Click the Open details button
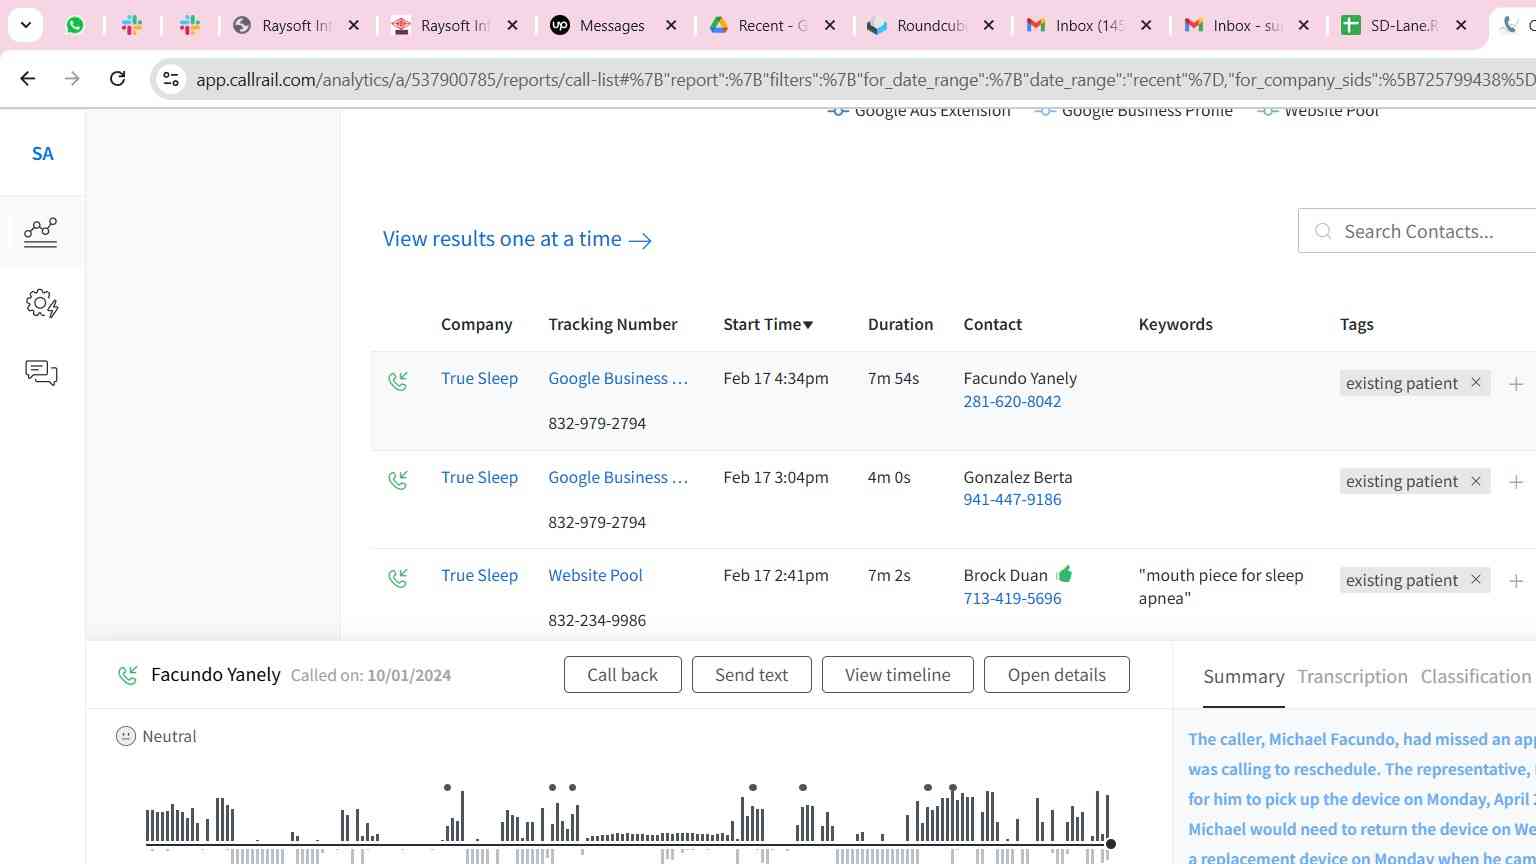Viewport: 1536px width, 864px height. pyautogui.click(x=1056, y=675)
